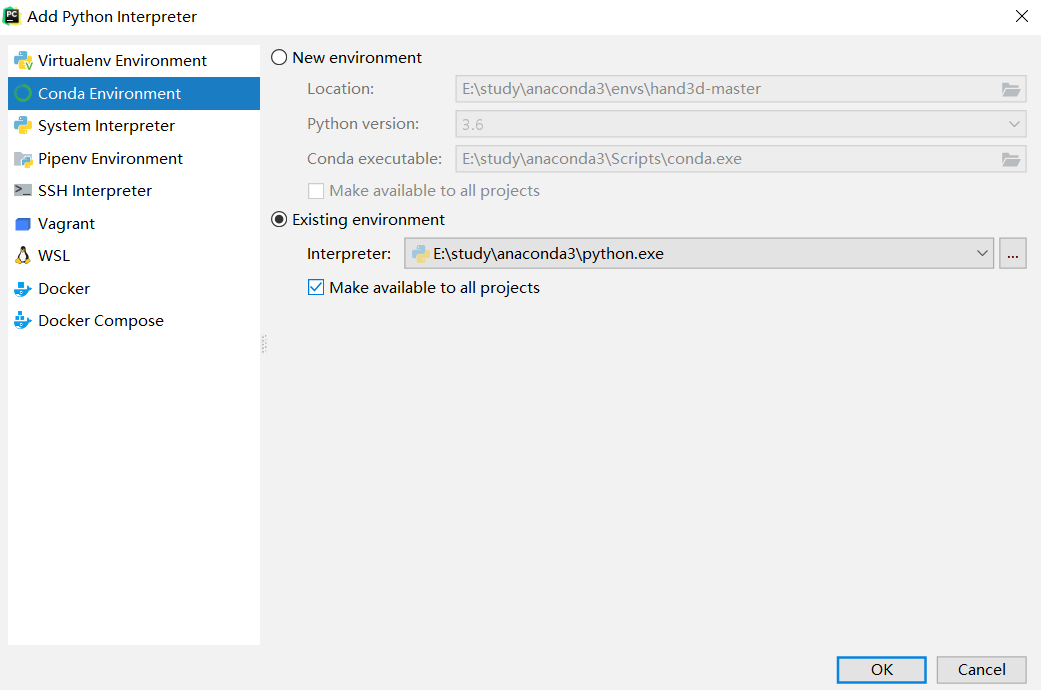This screenshot has width=1041, height=690.
Task: Expand the Python version dropdown
Action: tap(1013, 125)
